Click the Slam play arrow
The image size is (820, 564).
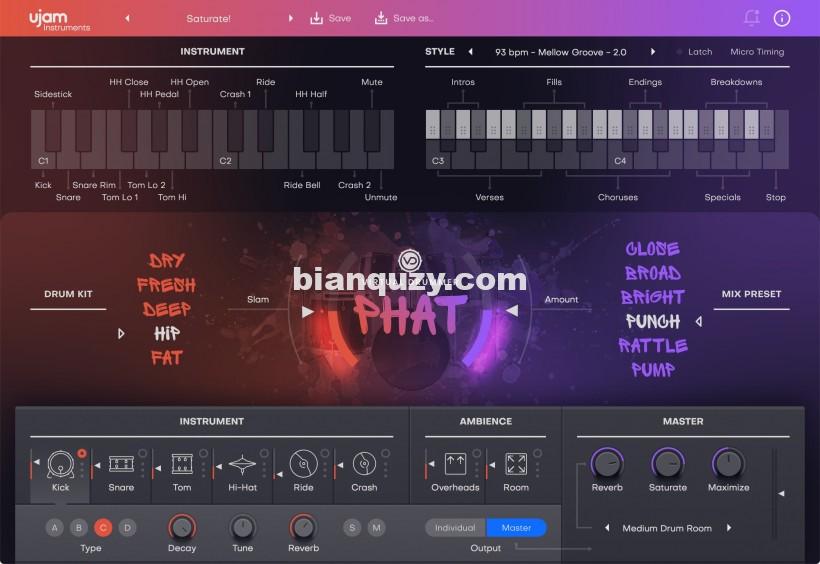[x=308, y=312]
